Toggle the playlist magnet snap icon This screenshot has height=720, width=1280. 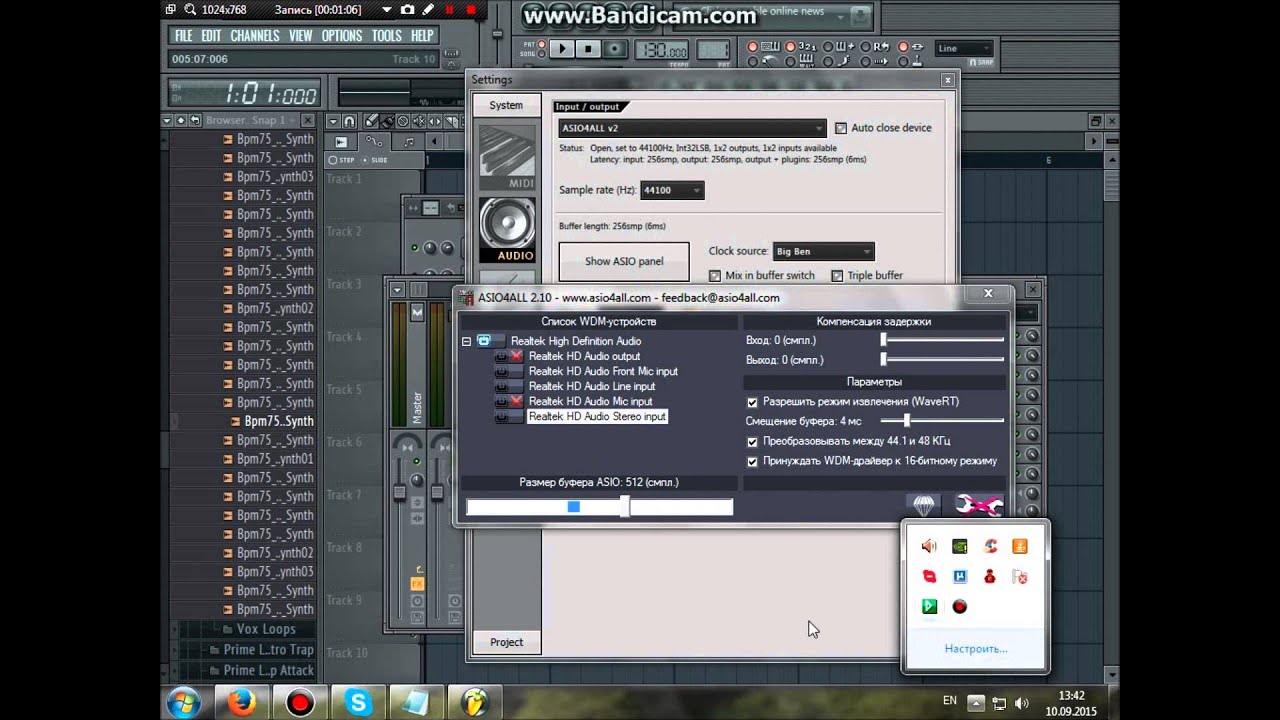(351, 121)
